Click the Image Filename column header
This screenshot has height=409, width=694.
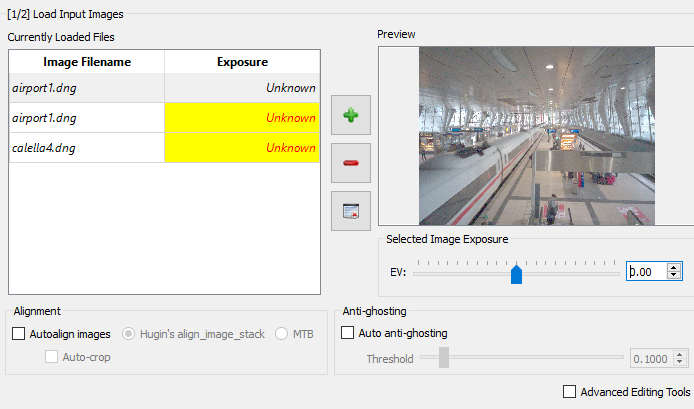(87, 62)
